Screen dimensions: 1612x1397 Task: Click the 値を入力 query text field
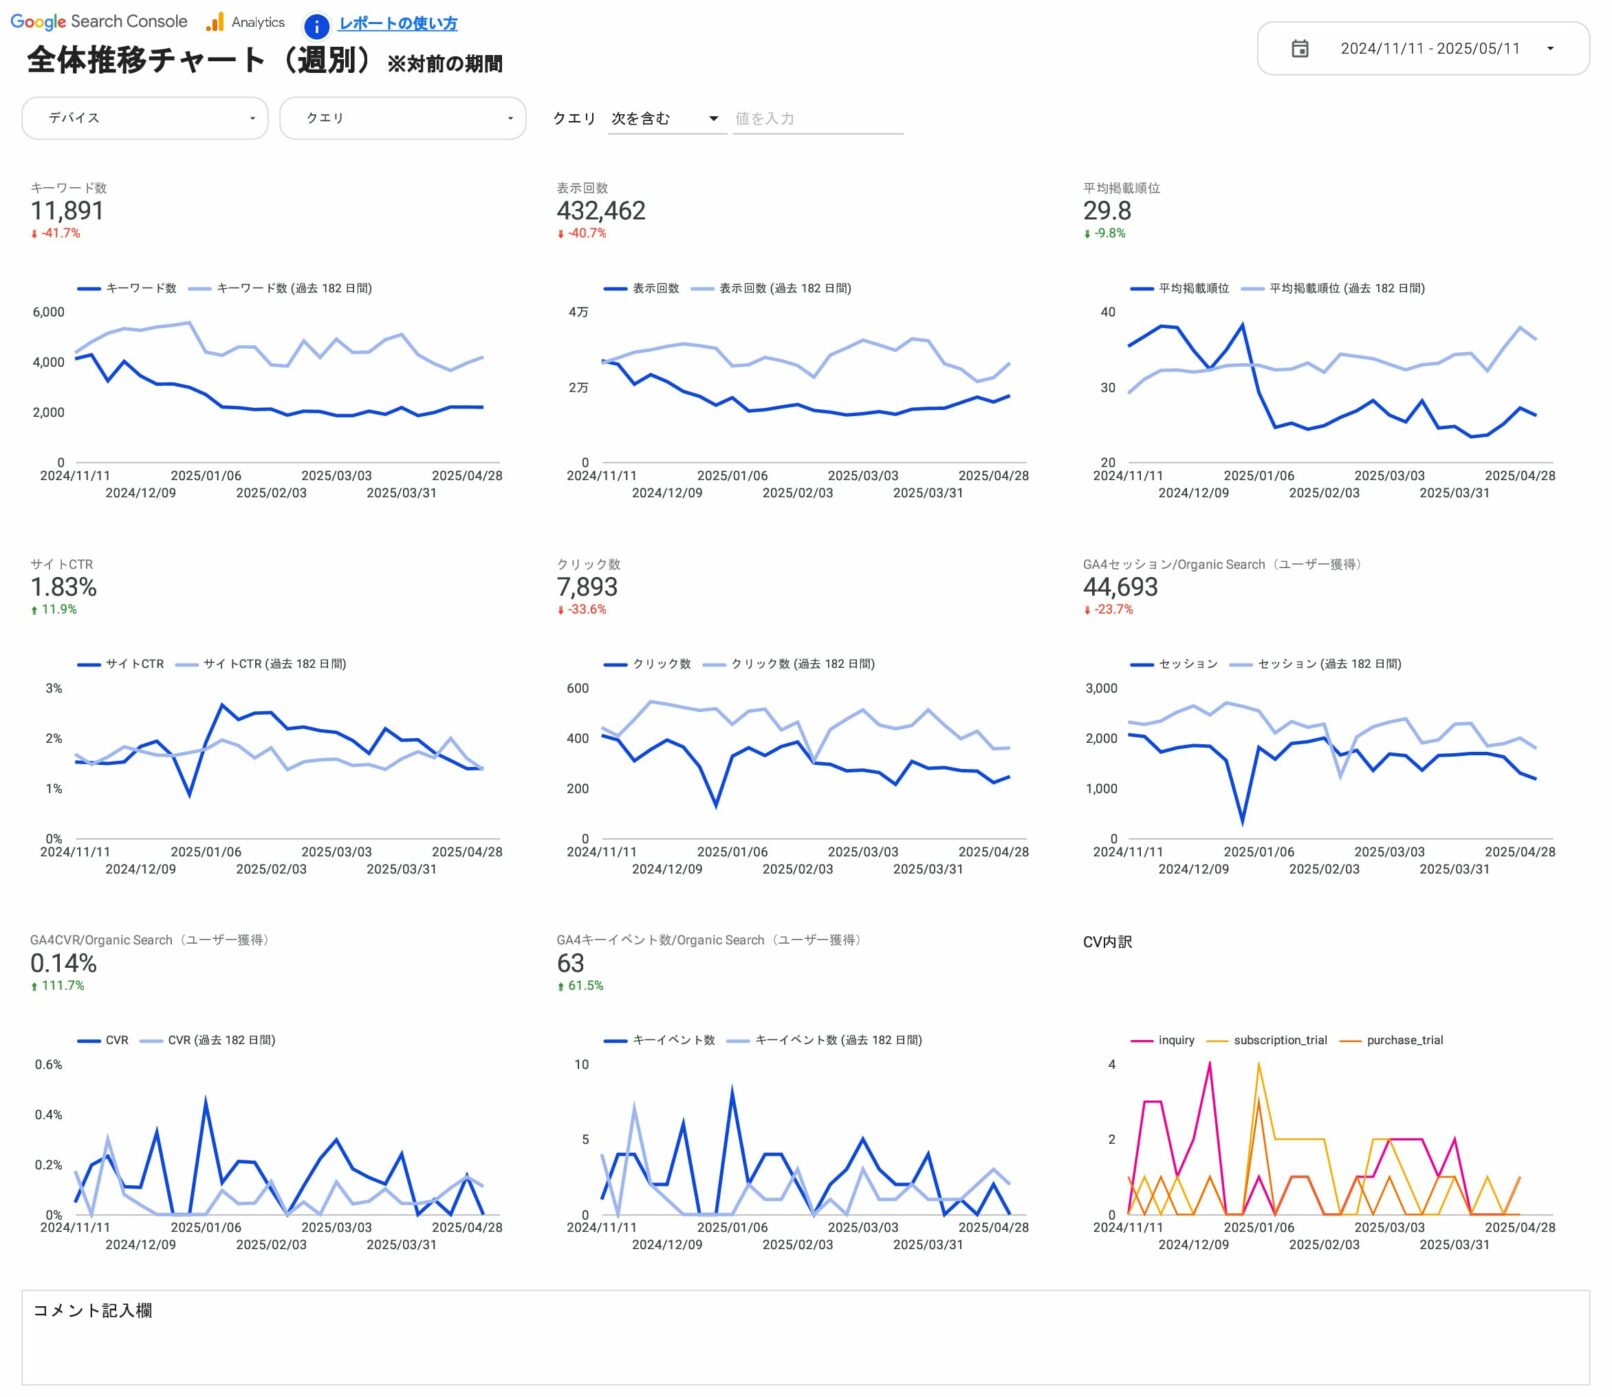(817, 119)
